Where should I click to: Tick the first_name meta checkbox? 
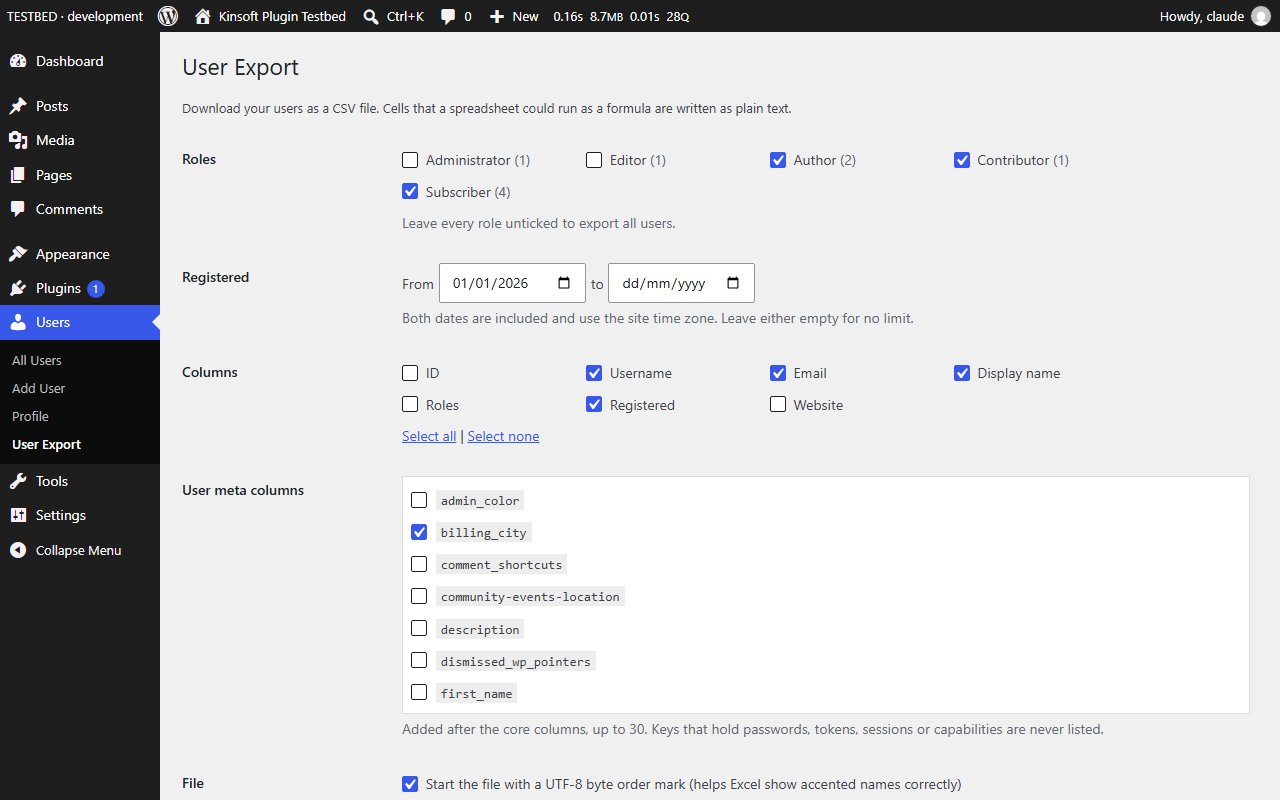pos(419,692)
